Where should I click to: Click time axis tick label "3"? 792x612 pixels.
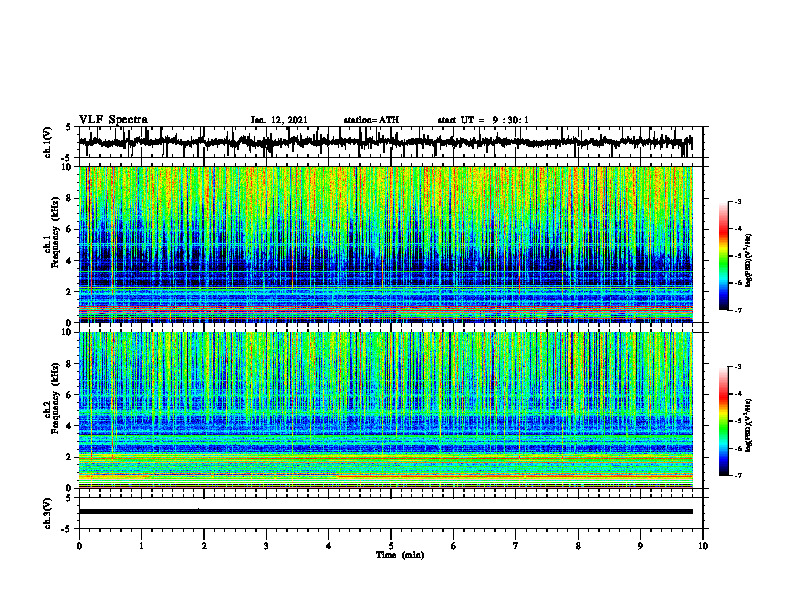267,546
